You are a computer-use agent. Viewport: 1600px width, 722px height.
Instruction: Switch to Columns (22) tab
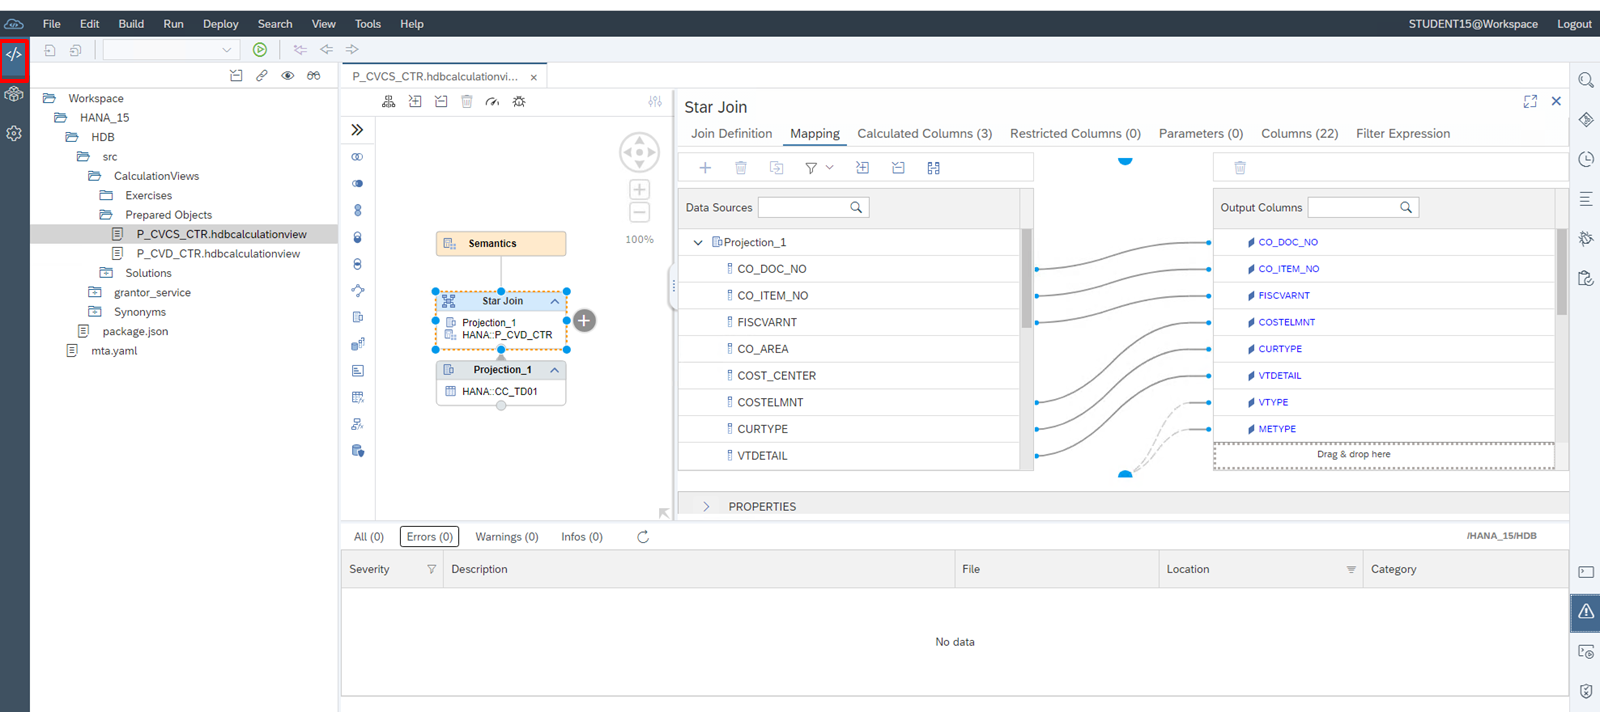pos(1300,134)
